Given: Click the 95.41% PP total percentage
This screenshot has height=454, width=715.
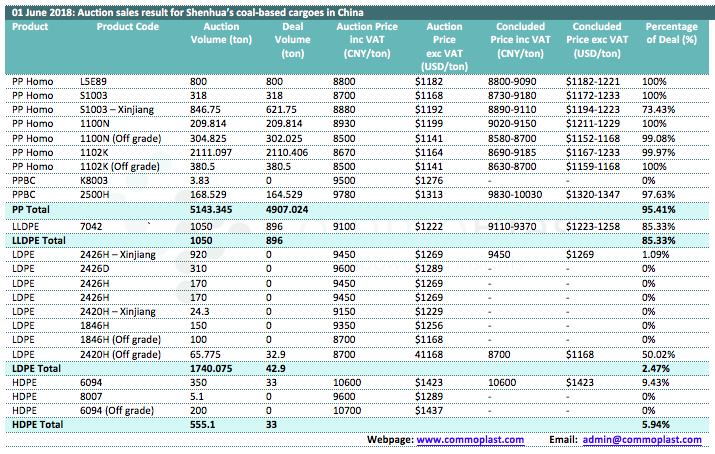Looking at the screenshot, I should (662, 211).
